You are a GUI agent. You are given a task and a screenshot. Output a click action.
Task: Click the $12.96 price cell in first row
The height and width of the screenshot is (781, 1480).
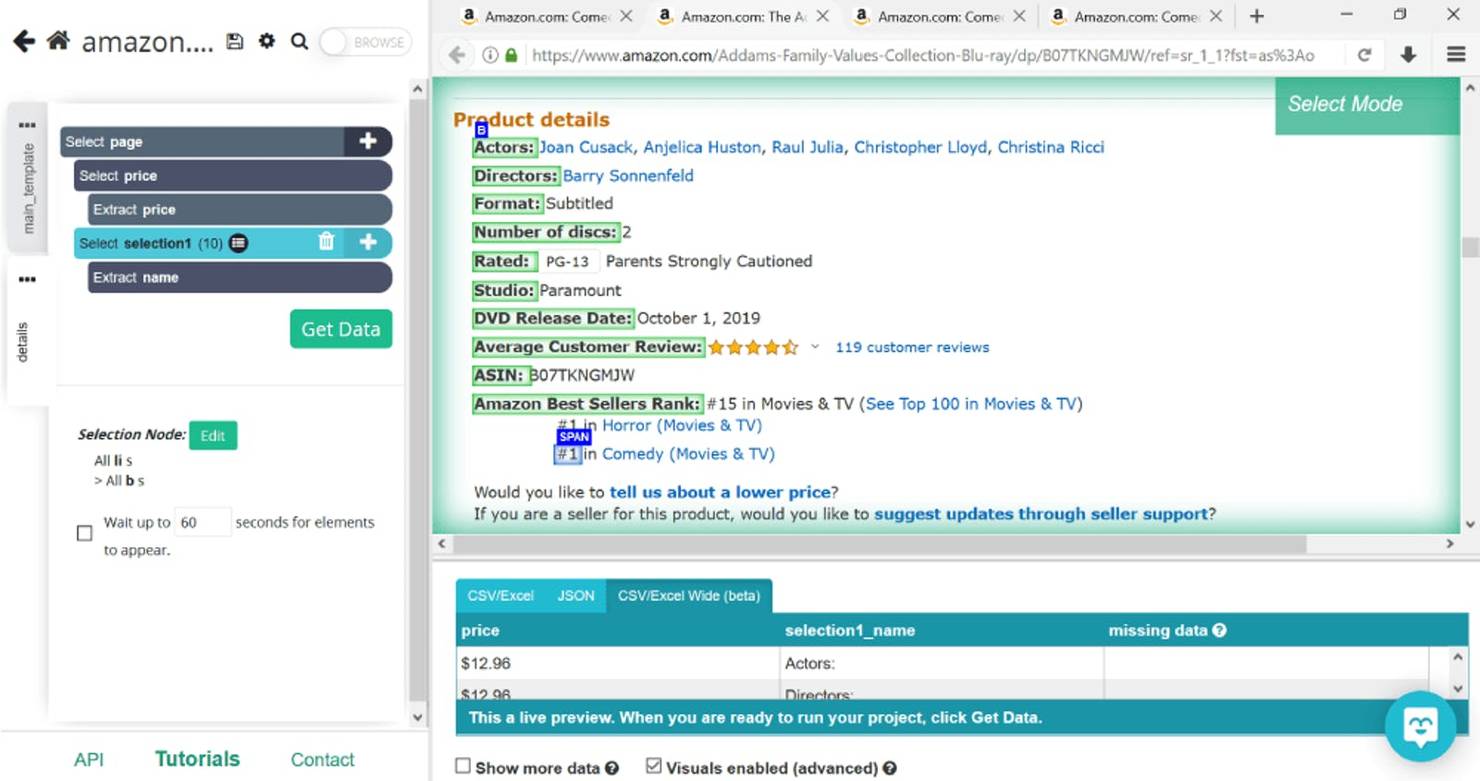[619, 663]
